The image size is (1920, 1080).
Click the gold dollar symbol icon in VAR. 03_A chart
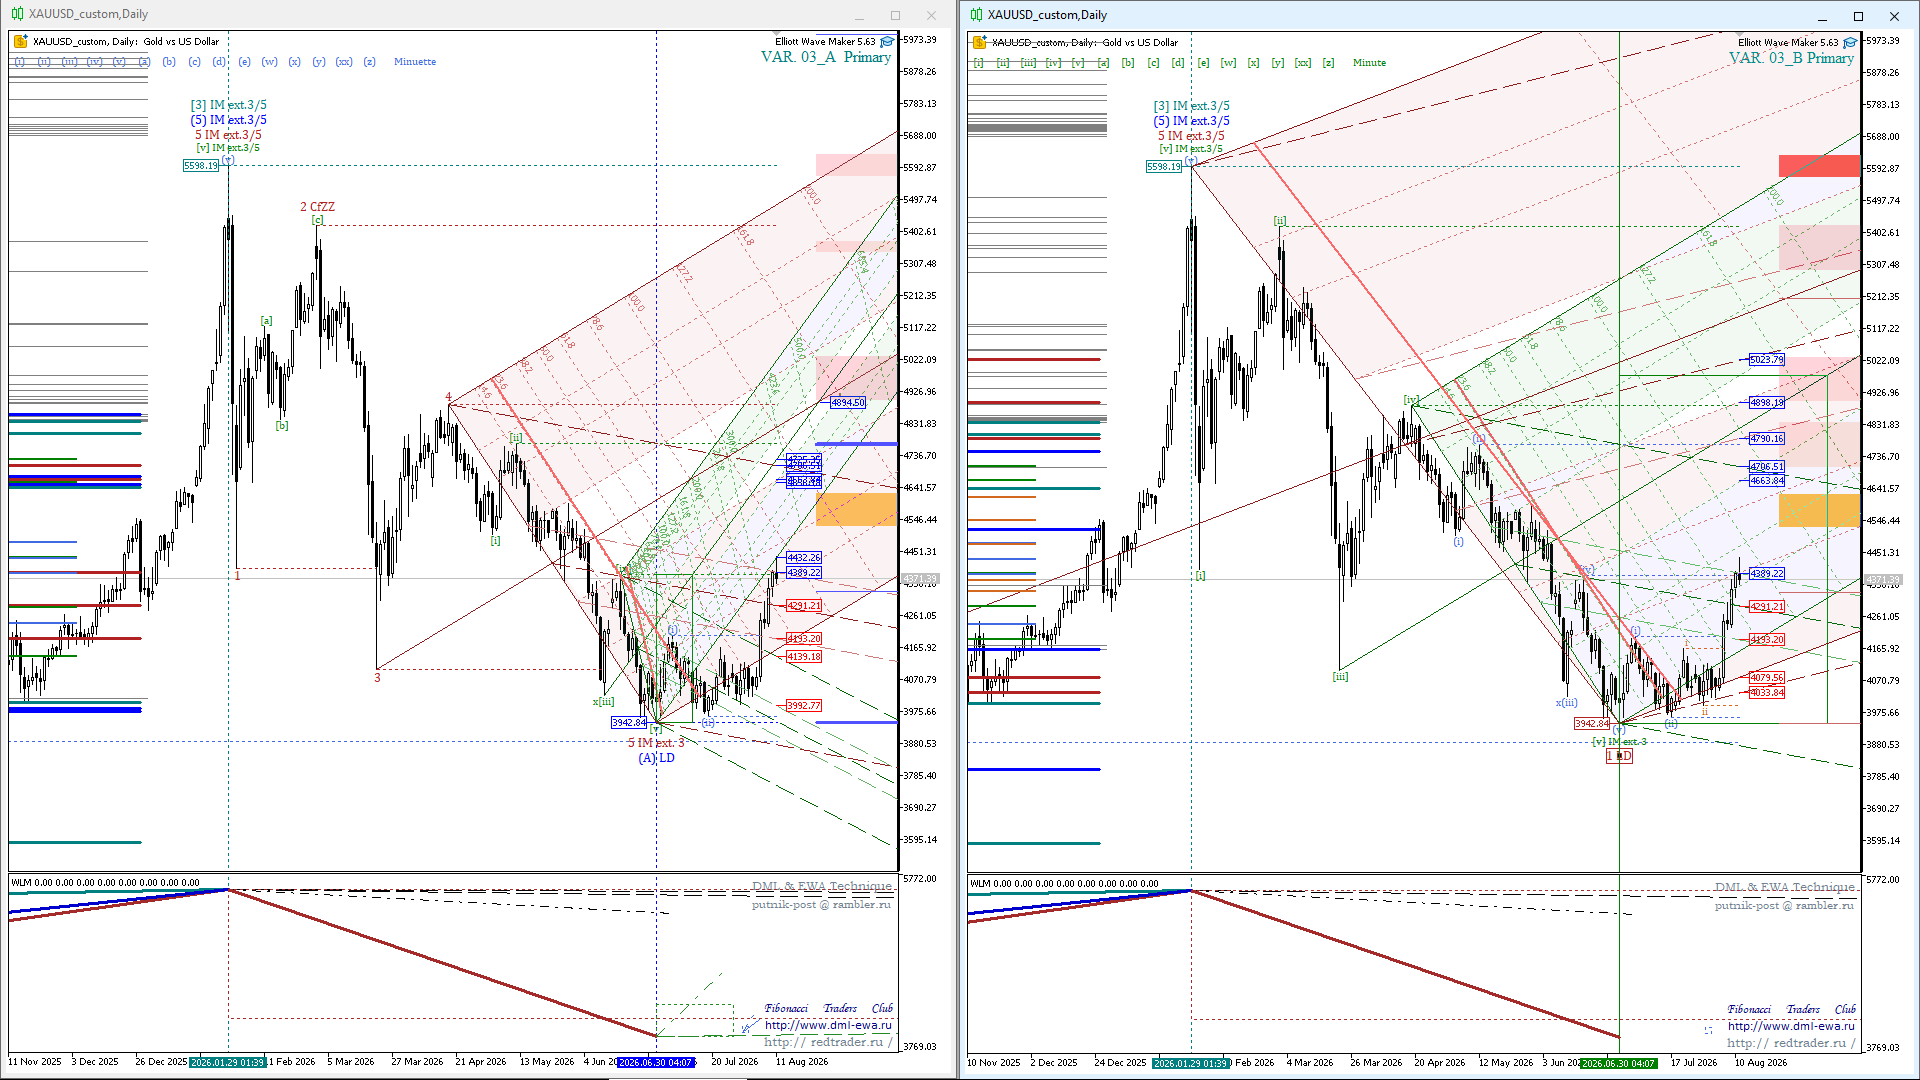coord(20,42)
